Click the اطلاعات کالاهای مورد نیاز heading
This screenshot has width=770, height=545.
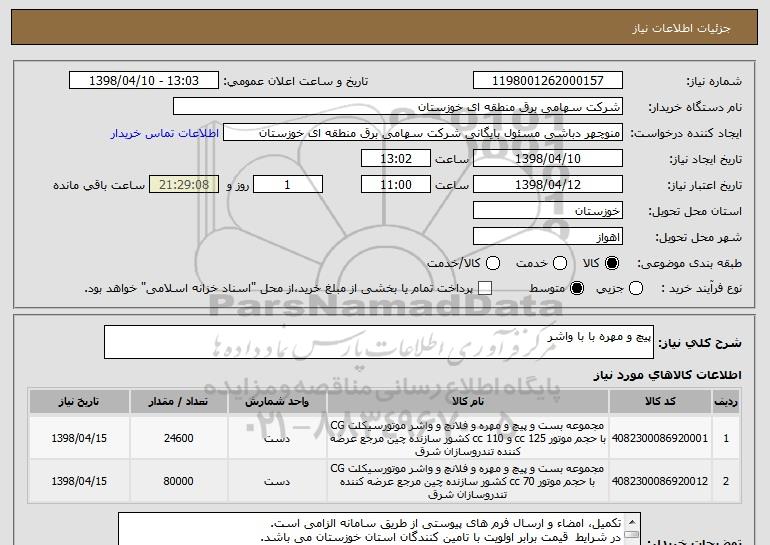coord(667,375)
